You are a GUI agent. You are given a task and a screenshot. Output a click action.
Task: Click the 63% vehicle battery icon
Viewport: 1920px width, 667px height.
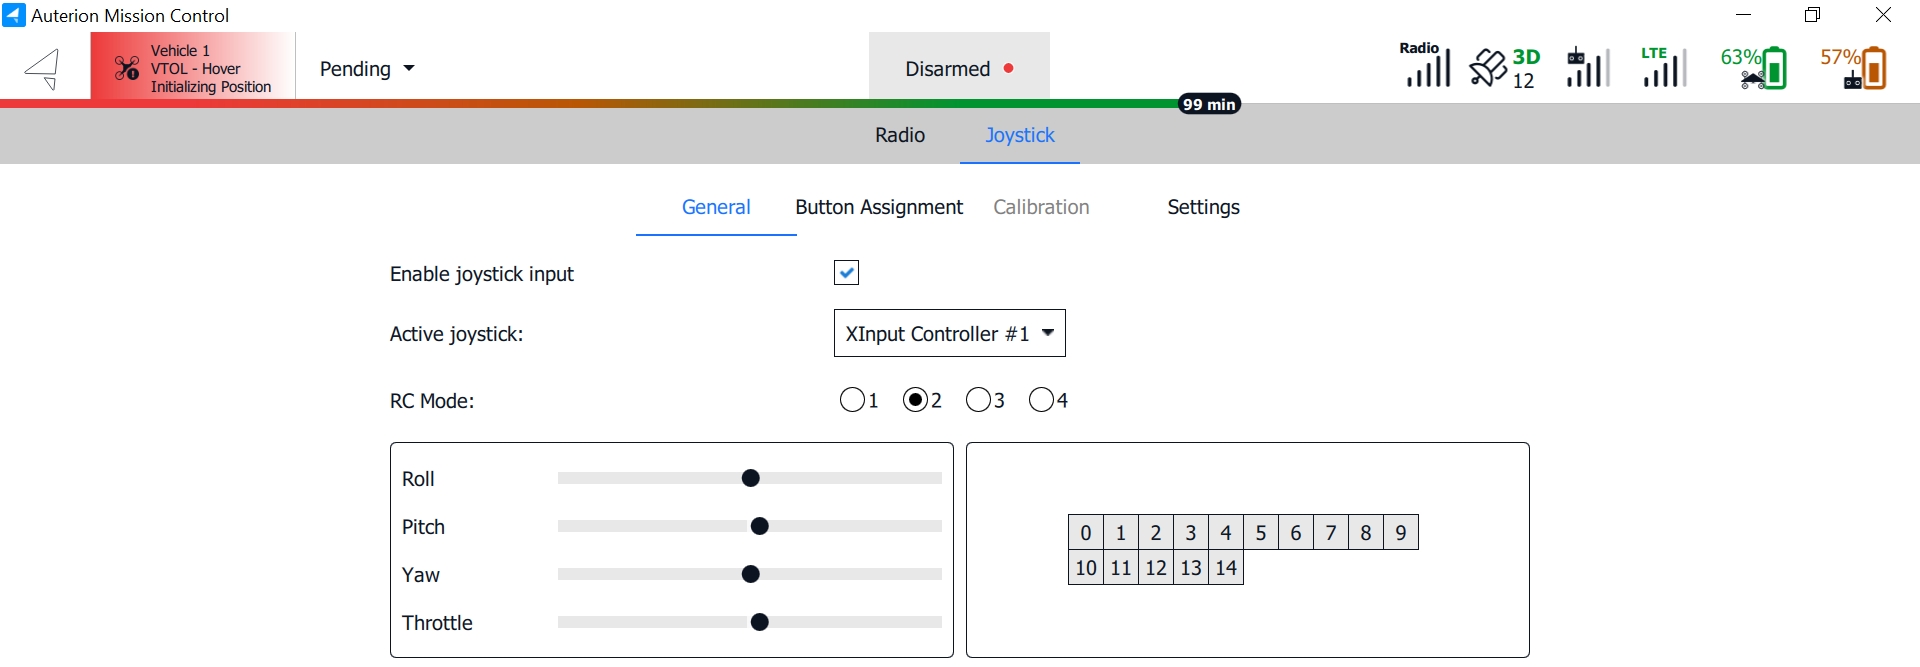pyautogui.click(x=1754, y=68)
